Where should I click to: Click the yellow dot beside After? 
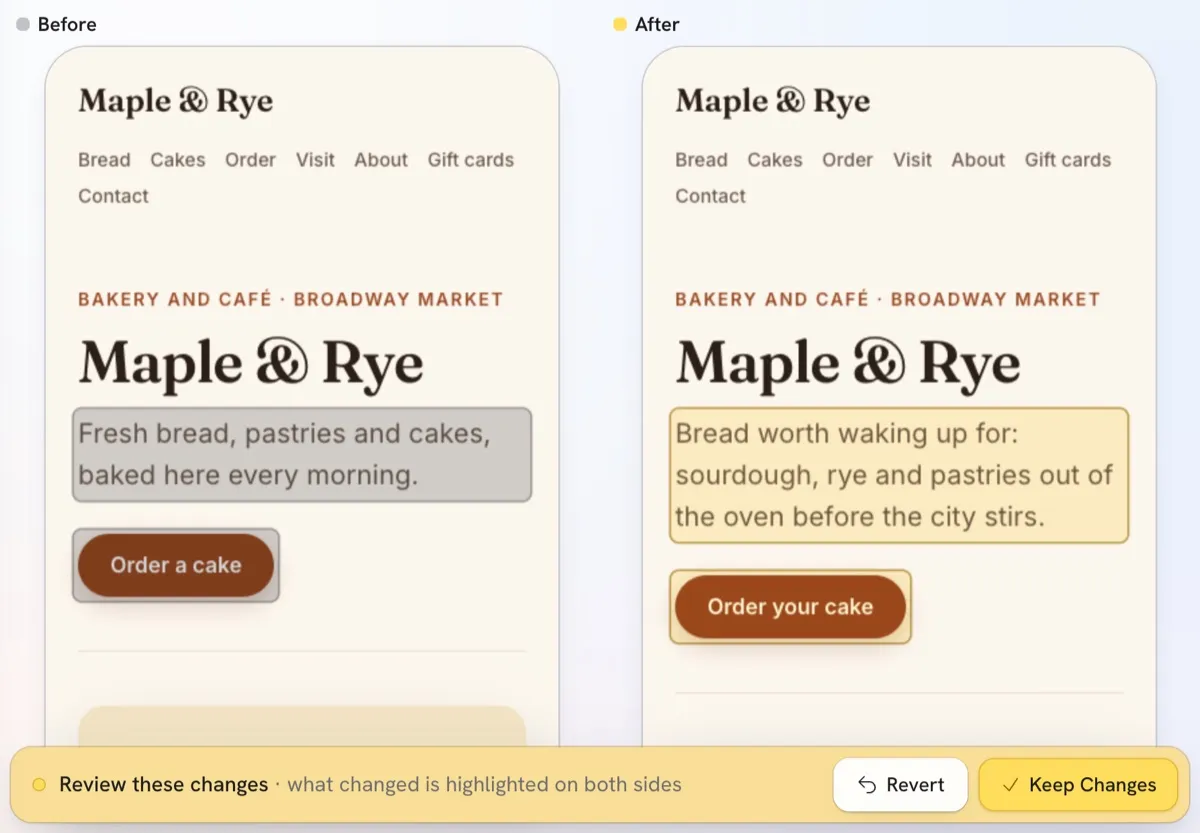pyautogui.click(x=620, y=24)
